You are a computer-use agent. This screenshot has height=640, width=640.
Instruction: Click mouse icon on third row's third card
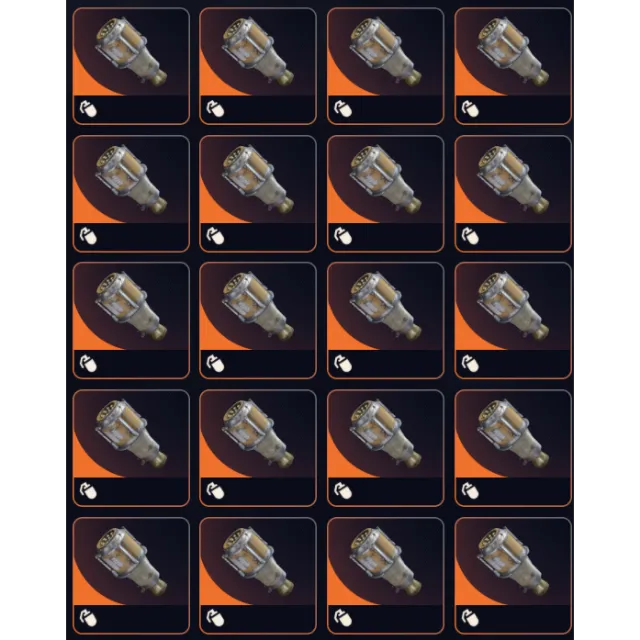[343, 364]
